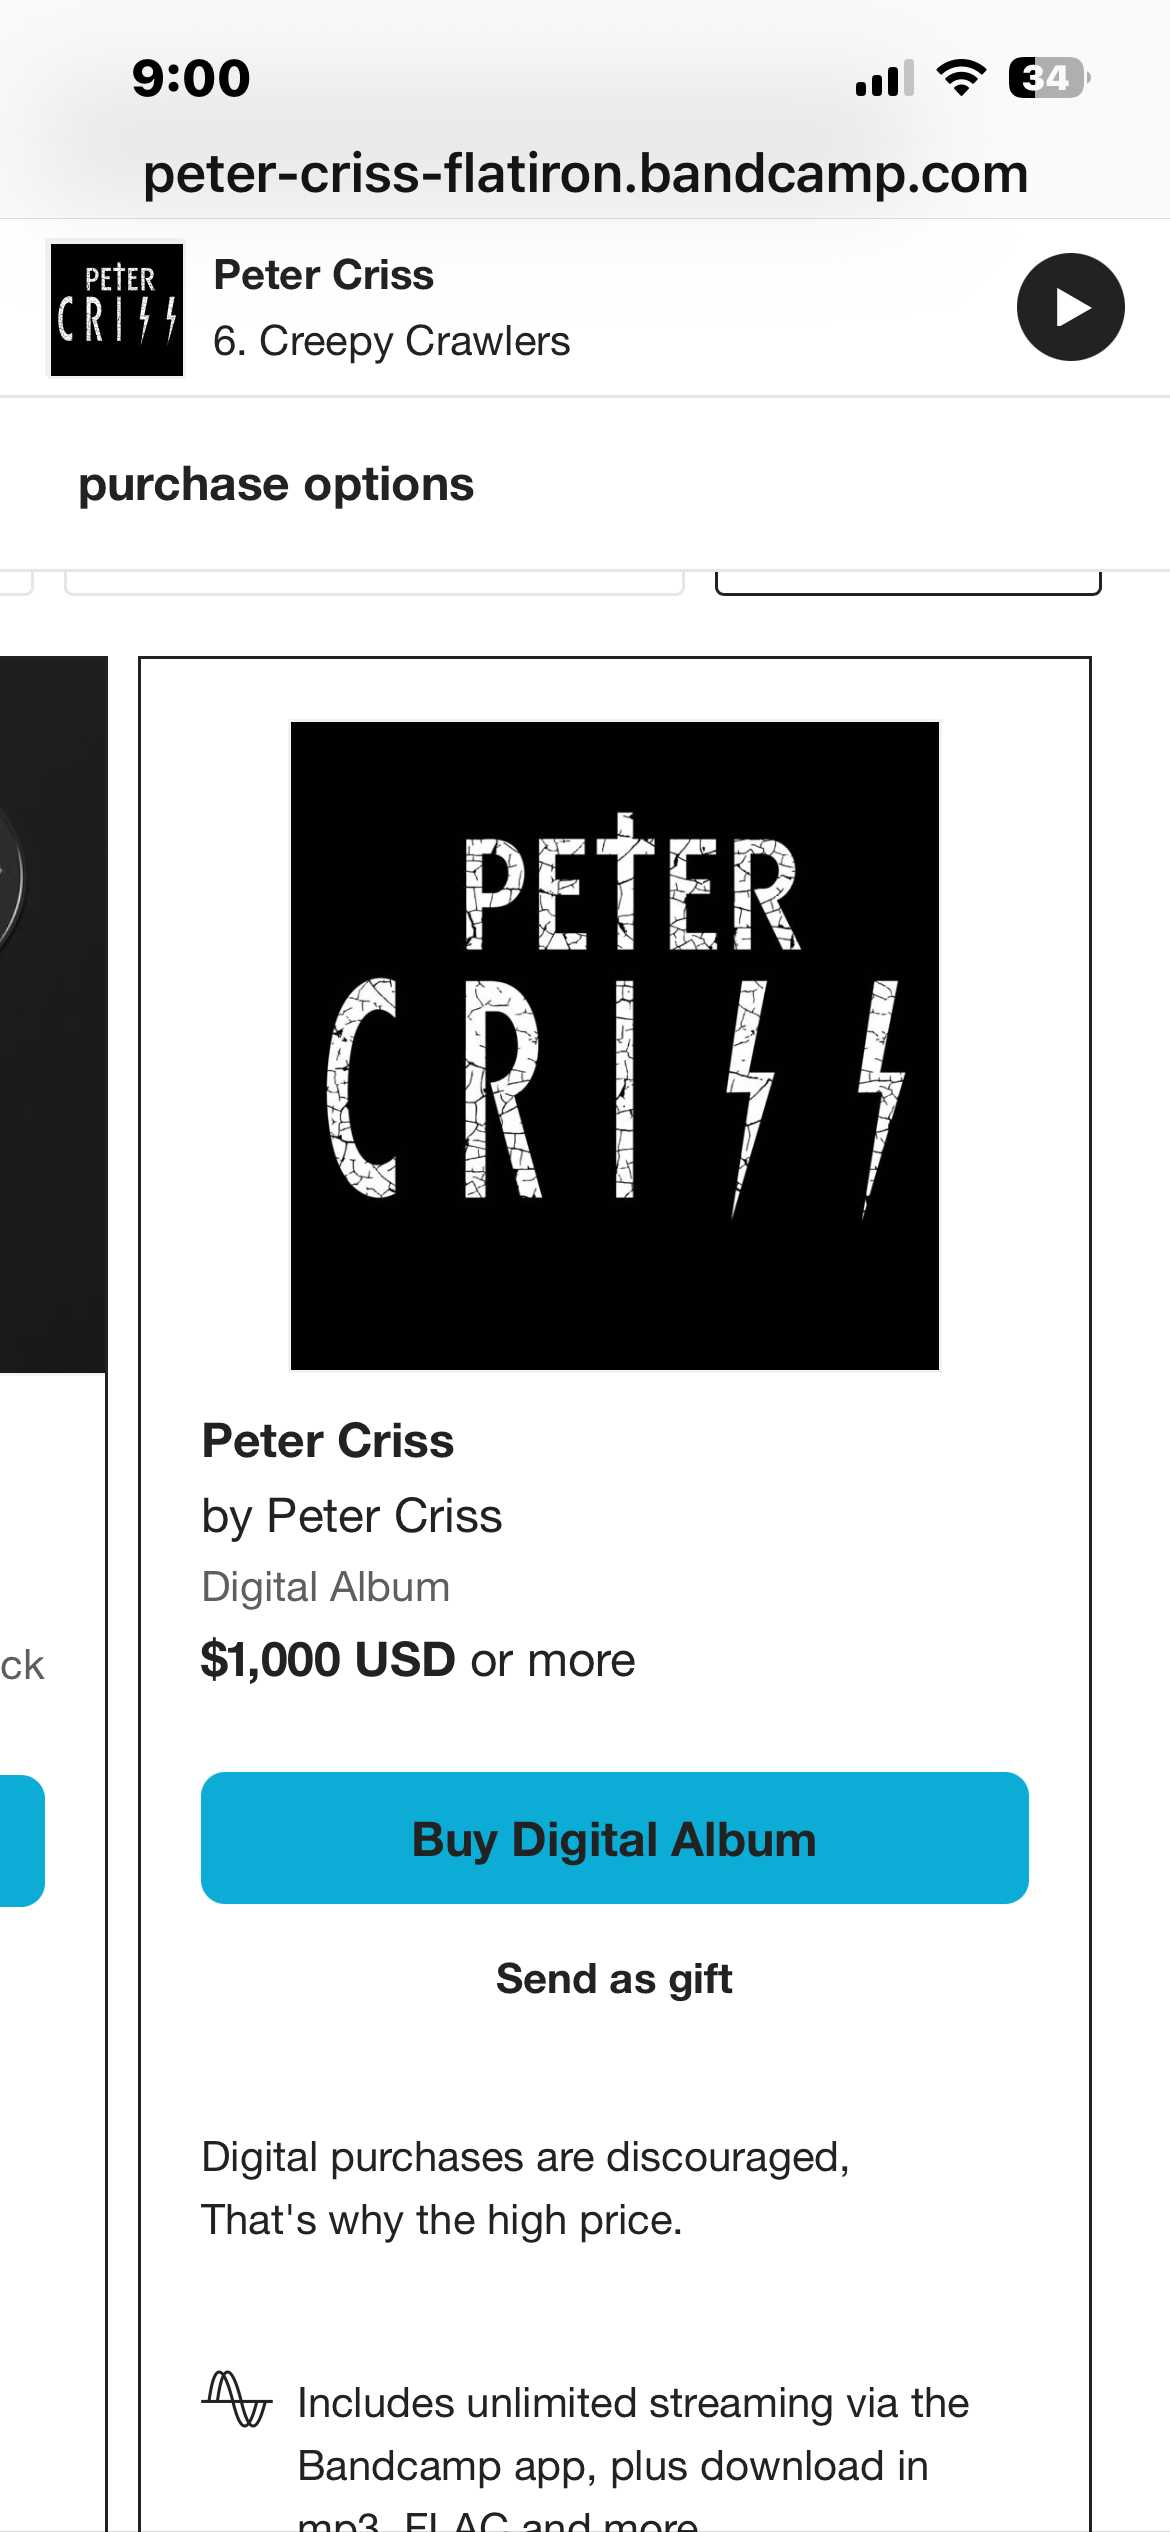Tap the small album thumbnail in mini player
1170x2532 pixels.
click(x=117, y=310)
